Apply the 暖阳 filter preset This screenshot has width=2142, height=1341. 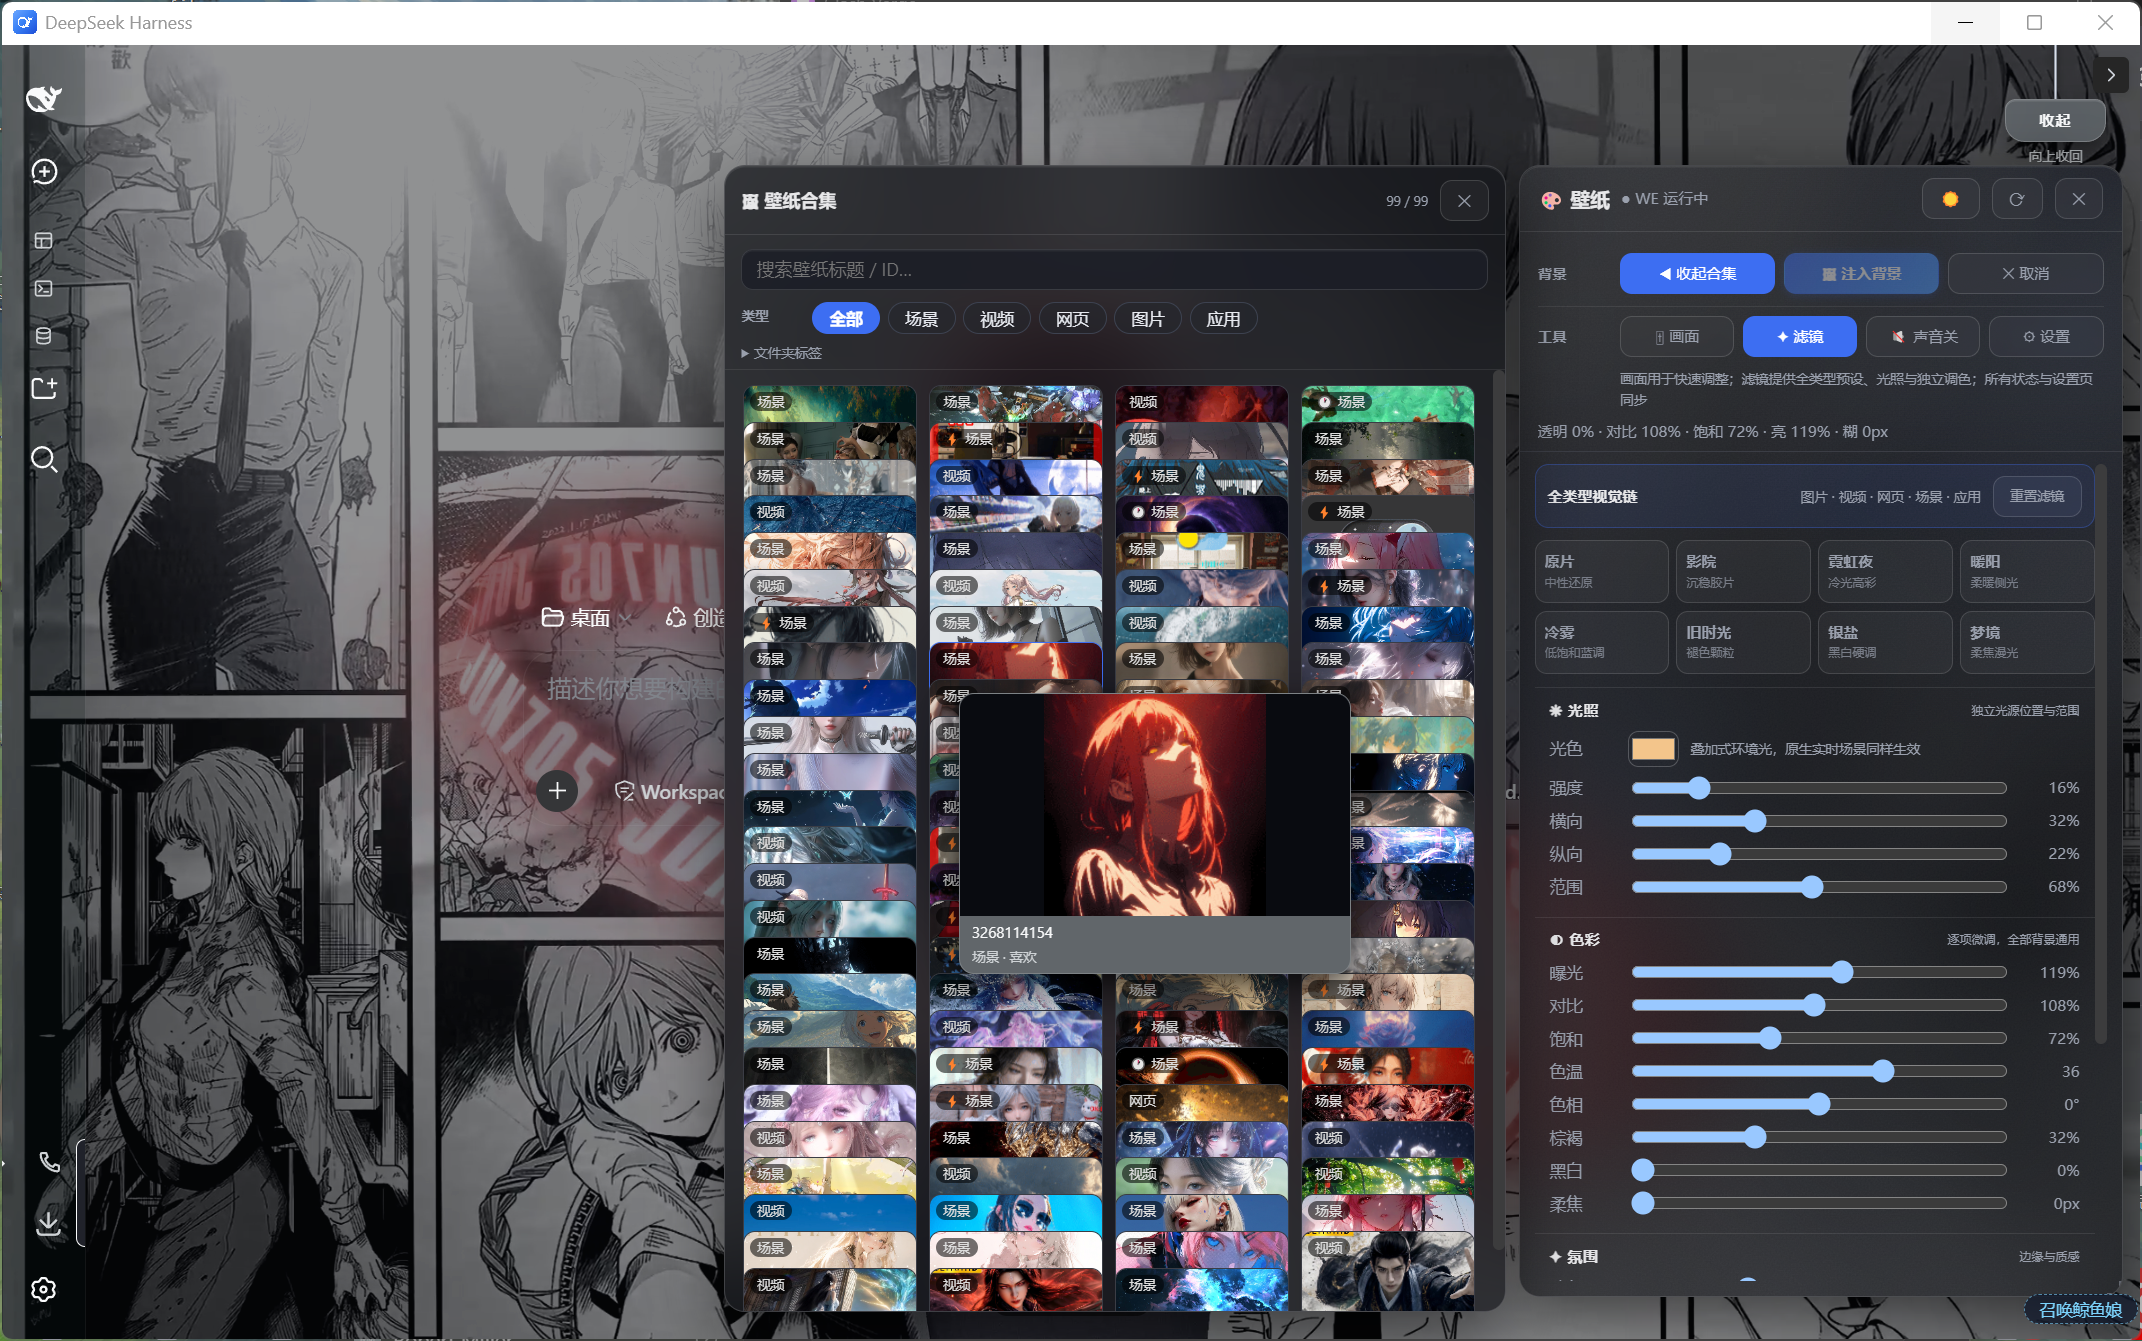click(2027, 571)
